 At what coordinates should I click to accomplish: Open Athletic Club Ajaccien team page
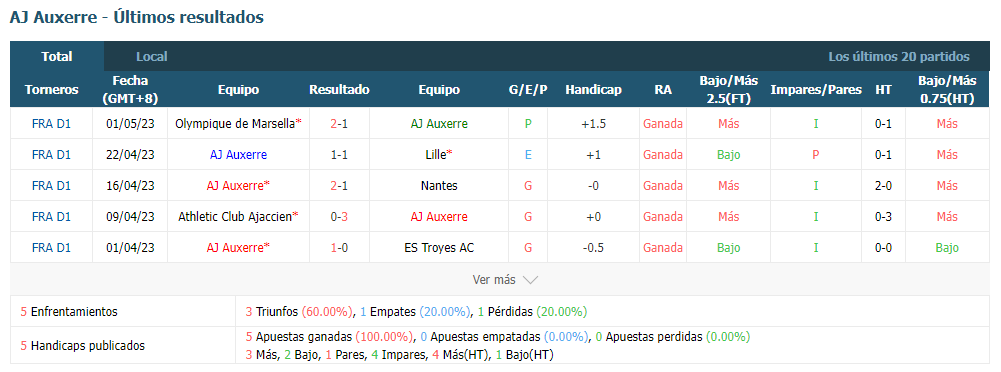click(236, 216)
